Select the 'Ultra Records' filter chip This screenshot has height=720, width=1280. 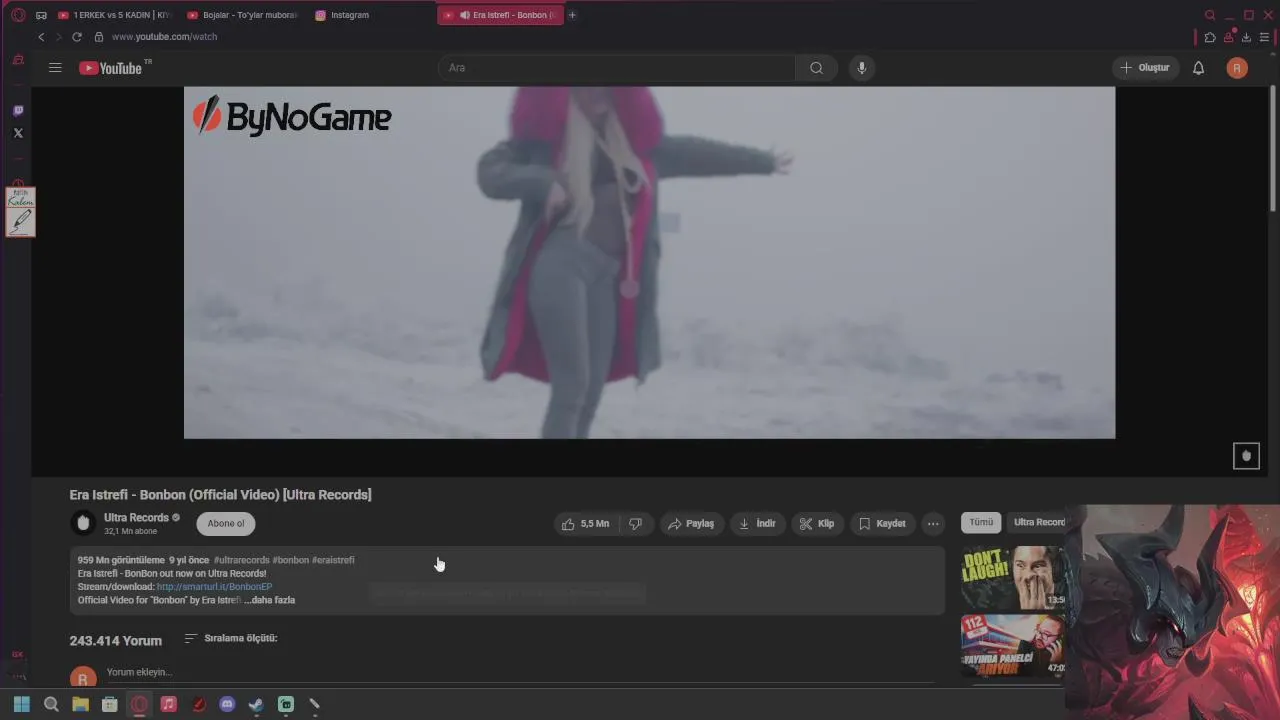1036,522
